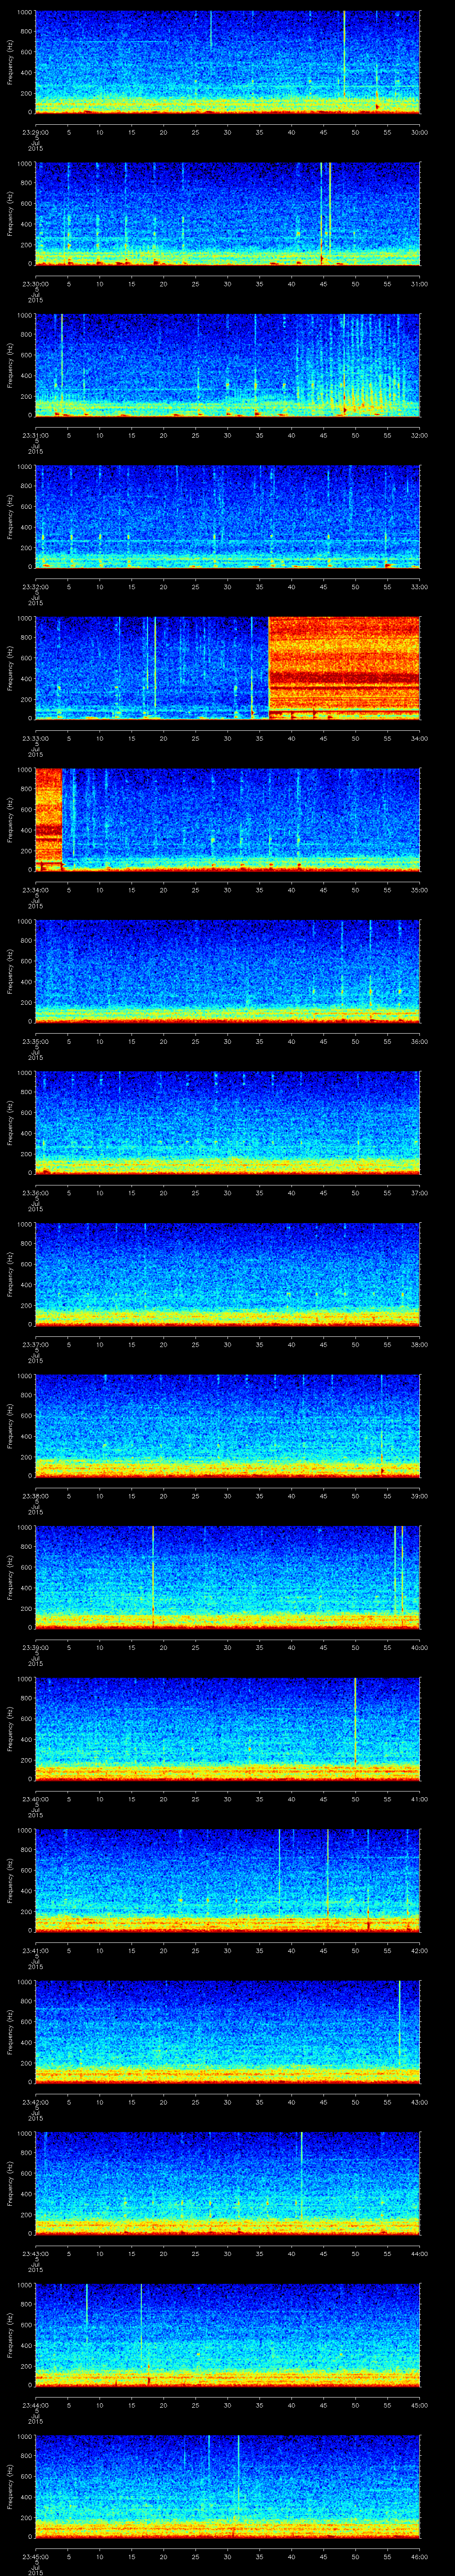Click the spectrogram panel starting at 23:30:00
Viewport: 455px width, 2576px height.
coord(228,214)
